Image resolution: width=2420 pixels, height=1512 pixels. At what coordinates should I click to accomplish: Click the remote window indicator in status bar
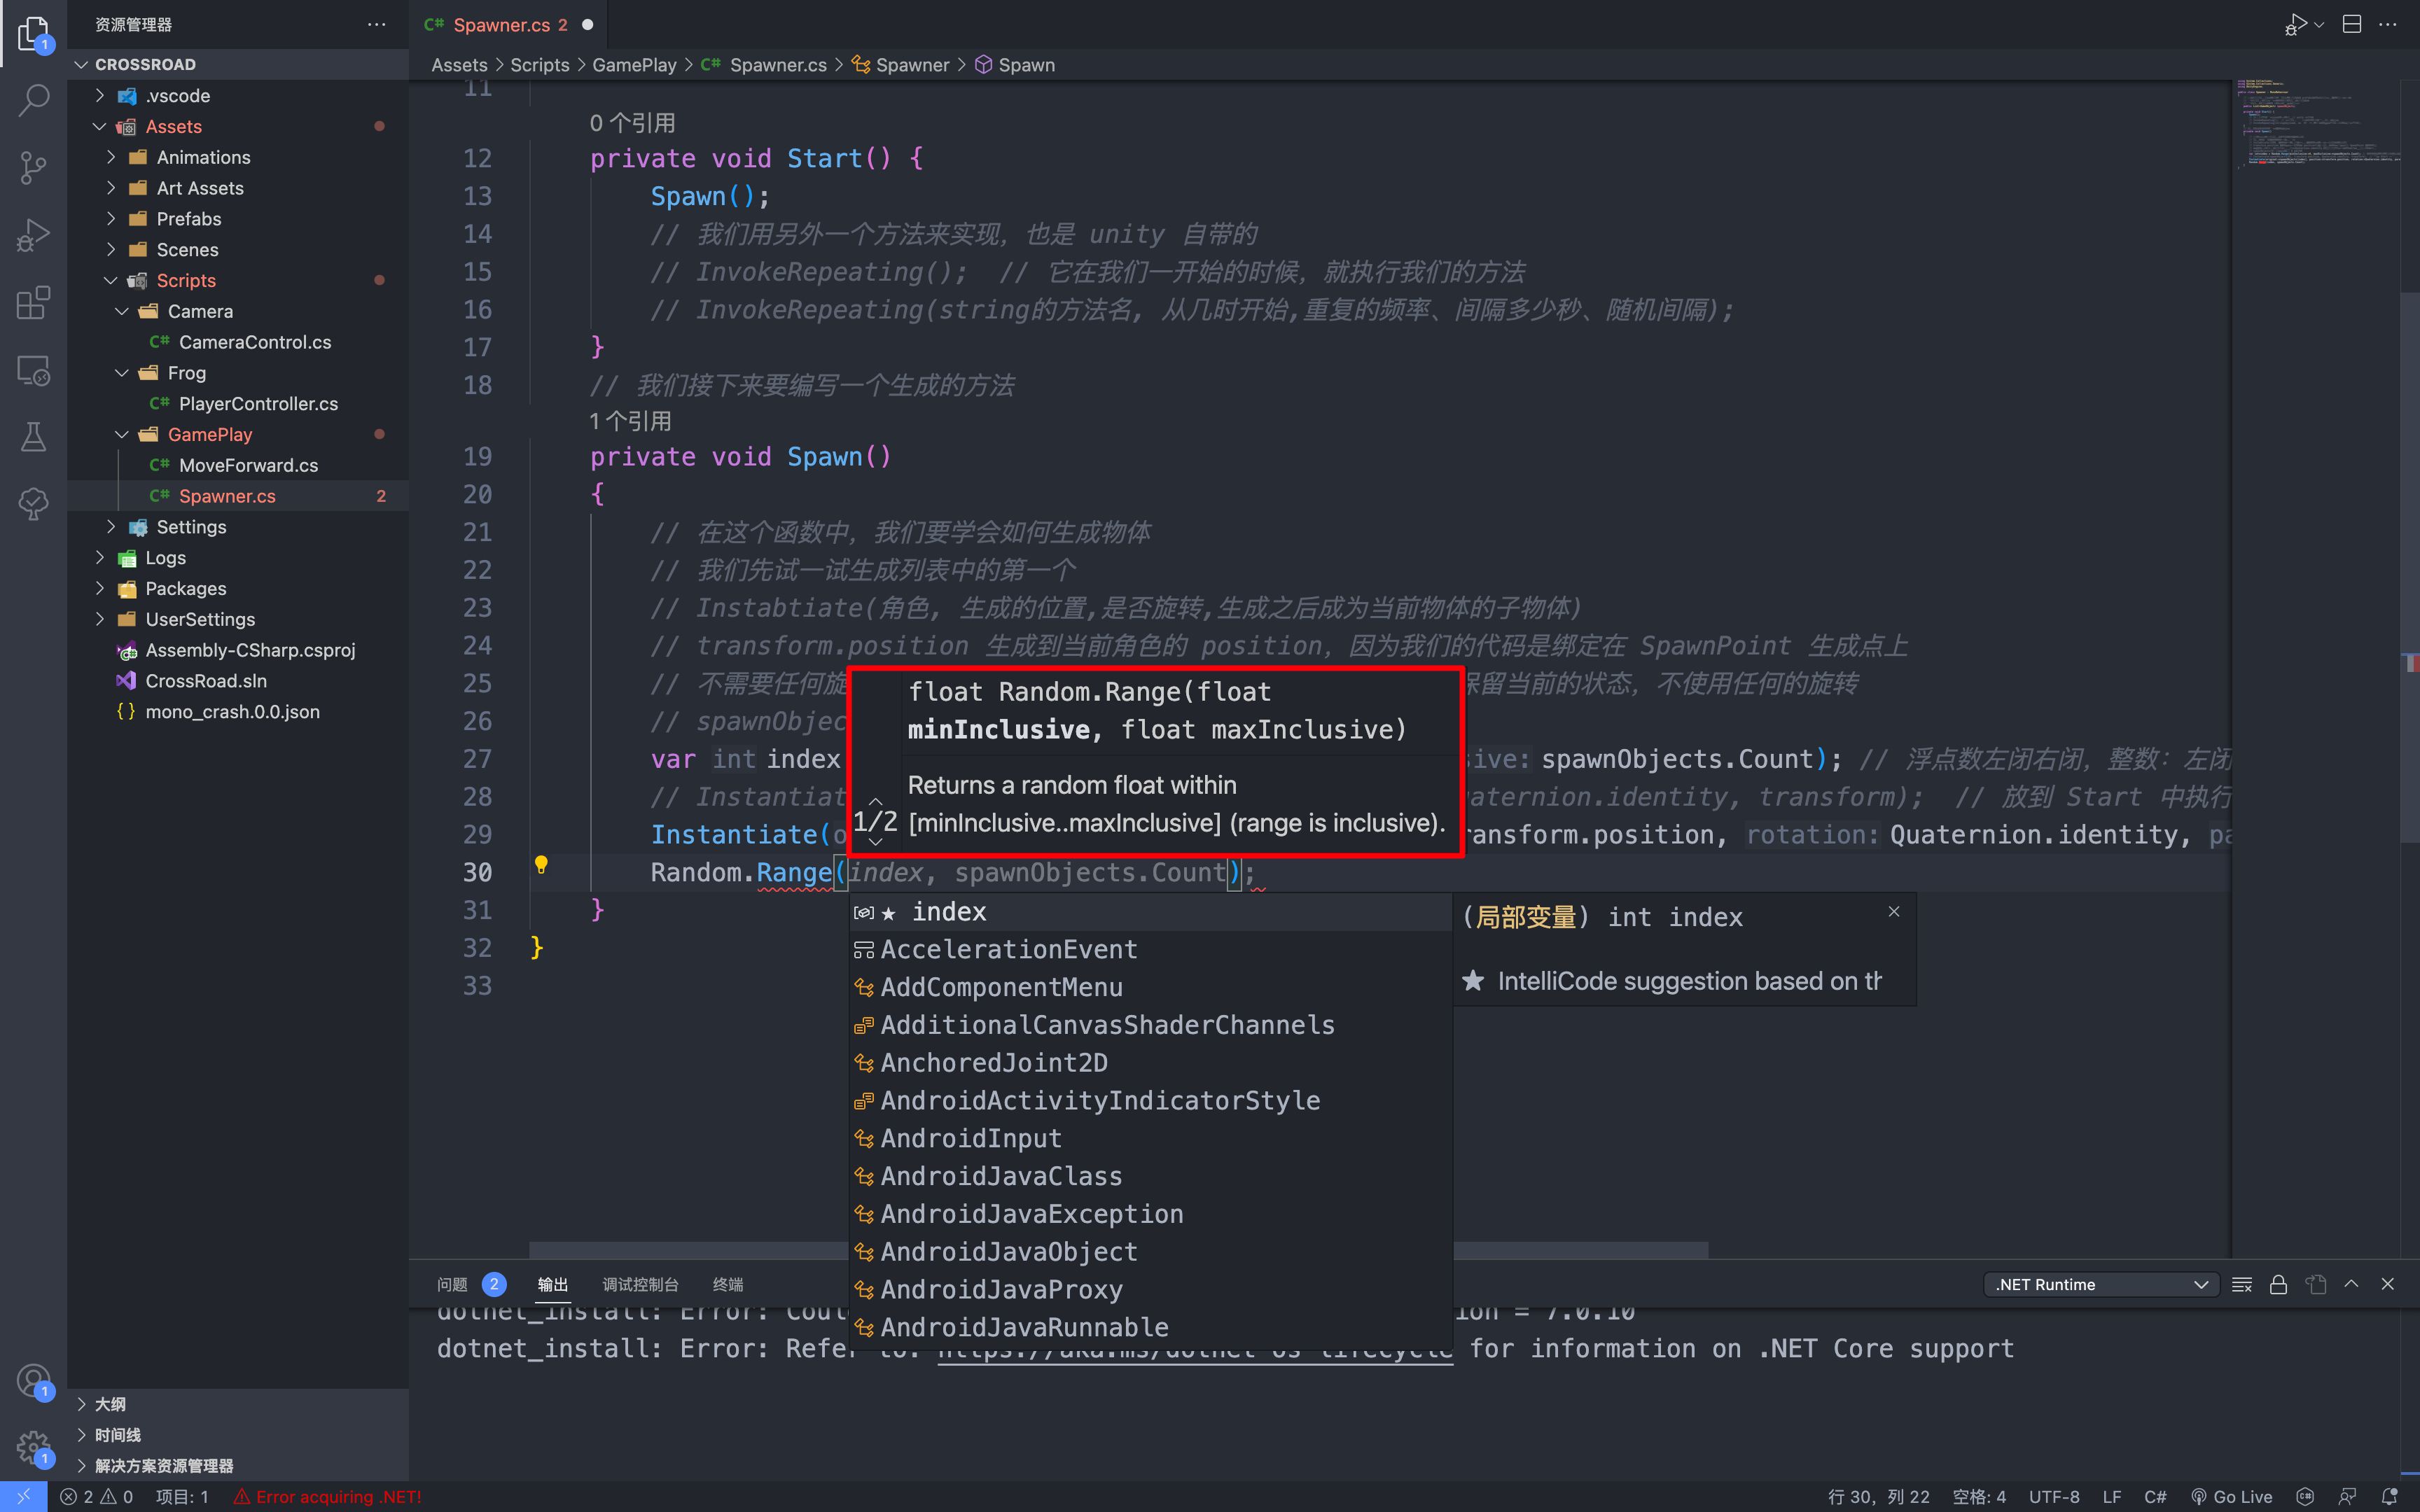click(23, 1496)
